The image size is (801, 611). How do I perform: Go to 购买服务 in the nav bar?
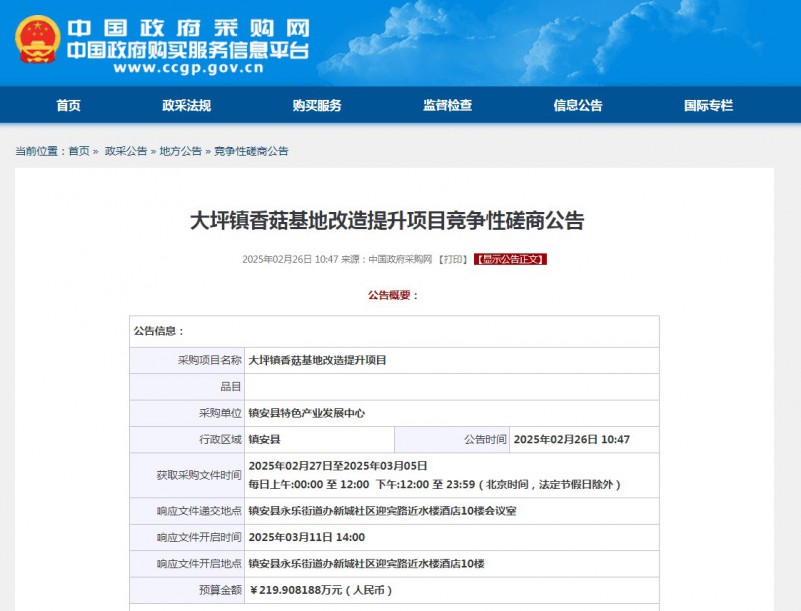point(317,106)
